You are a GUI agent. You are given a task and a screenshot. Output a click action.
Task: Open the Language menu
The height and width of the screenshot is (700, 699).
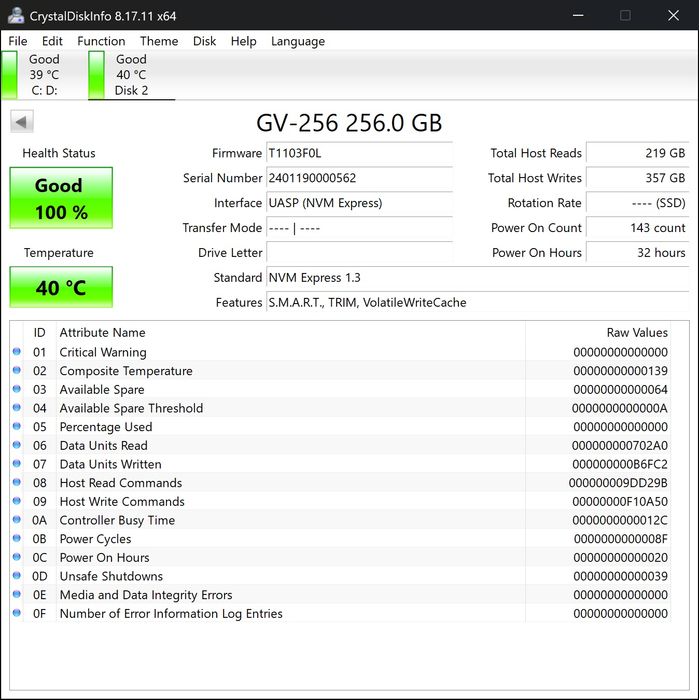[298, 41]
